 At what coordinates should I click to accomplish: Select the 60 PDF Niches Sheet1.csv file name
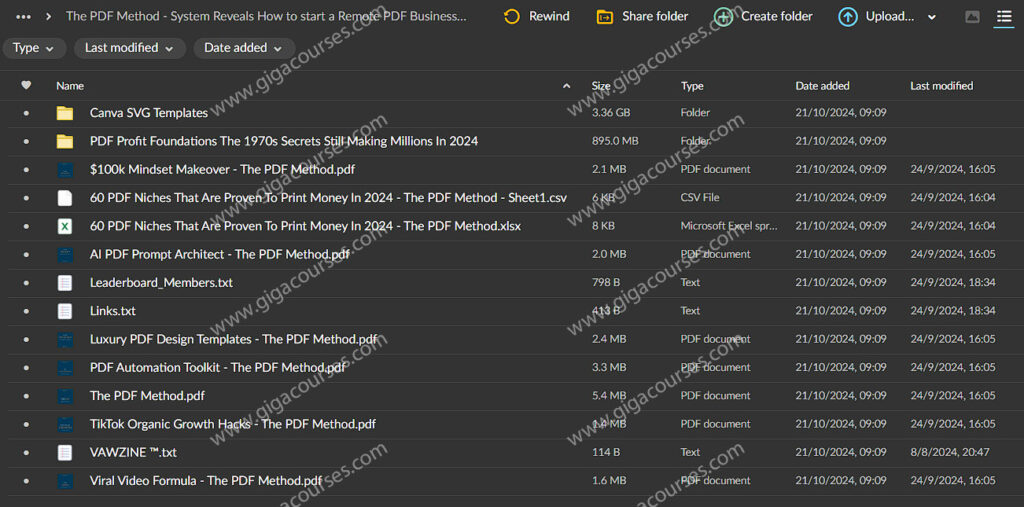point(328,198)
